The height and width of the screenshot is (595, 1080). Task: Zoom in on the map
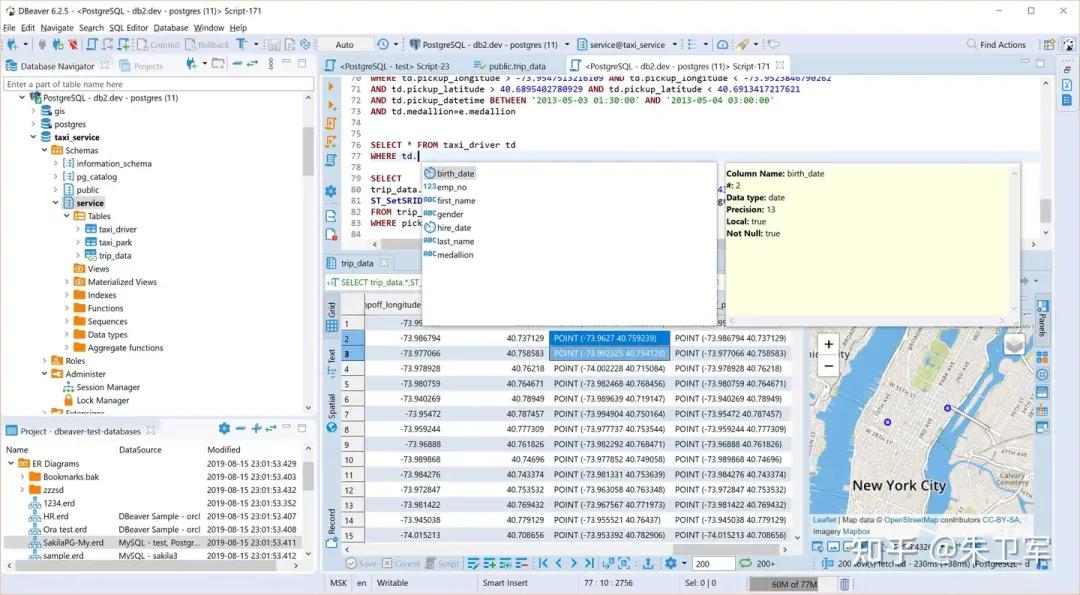828,345
